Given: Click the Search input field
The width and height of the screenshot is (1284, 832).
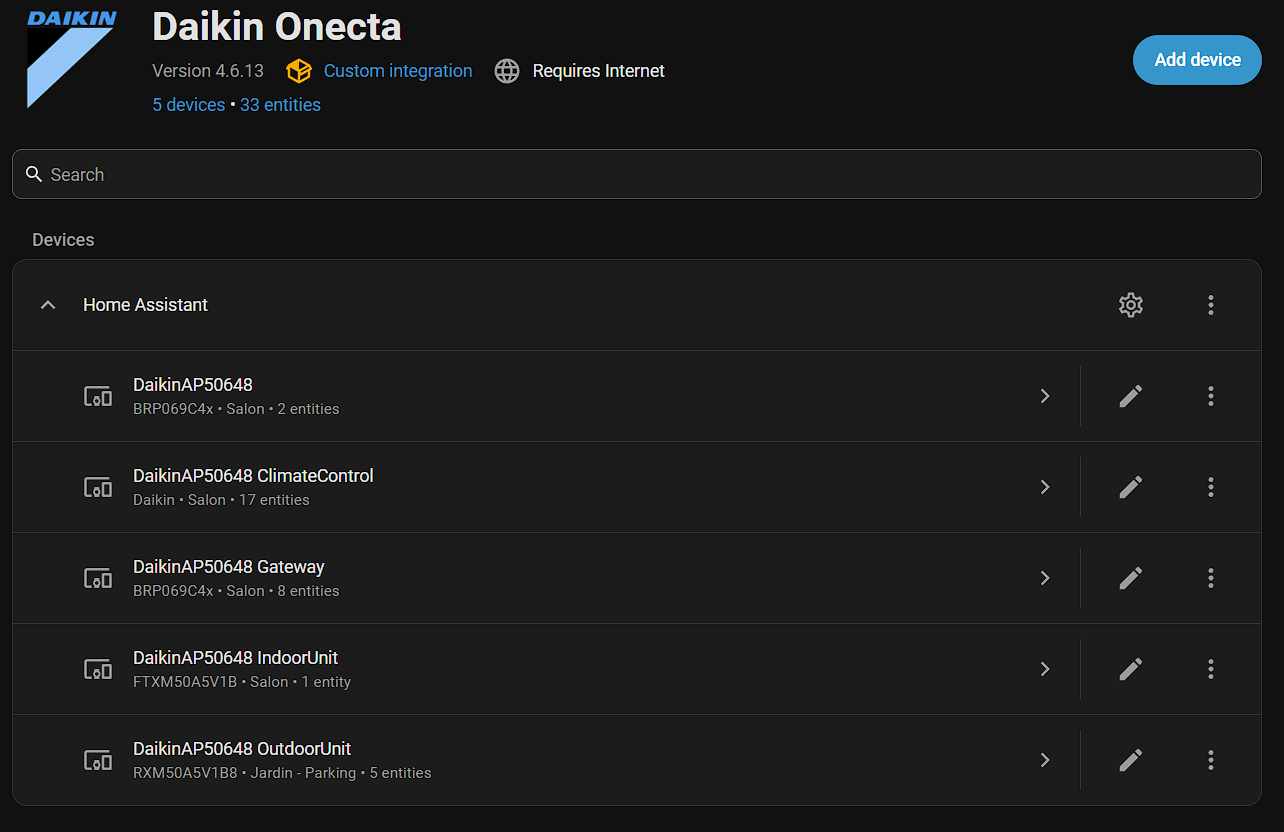Looking at the screenshot, I should pos(636,174).
